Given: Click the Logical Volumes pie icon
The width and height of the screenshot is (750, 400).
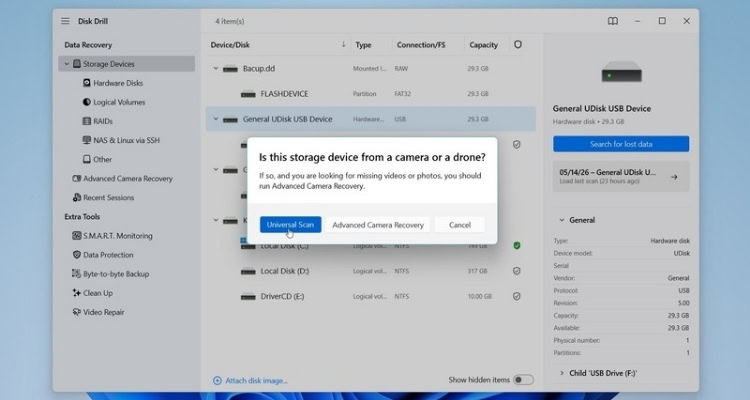Looking at the screenshot, I should (87, 102).
